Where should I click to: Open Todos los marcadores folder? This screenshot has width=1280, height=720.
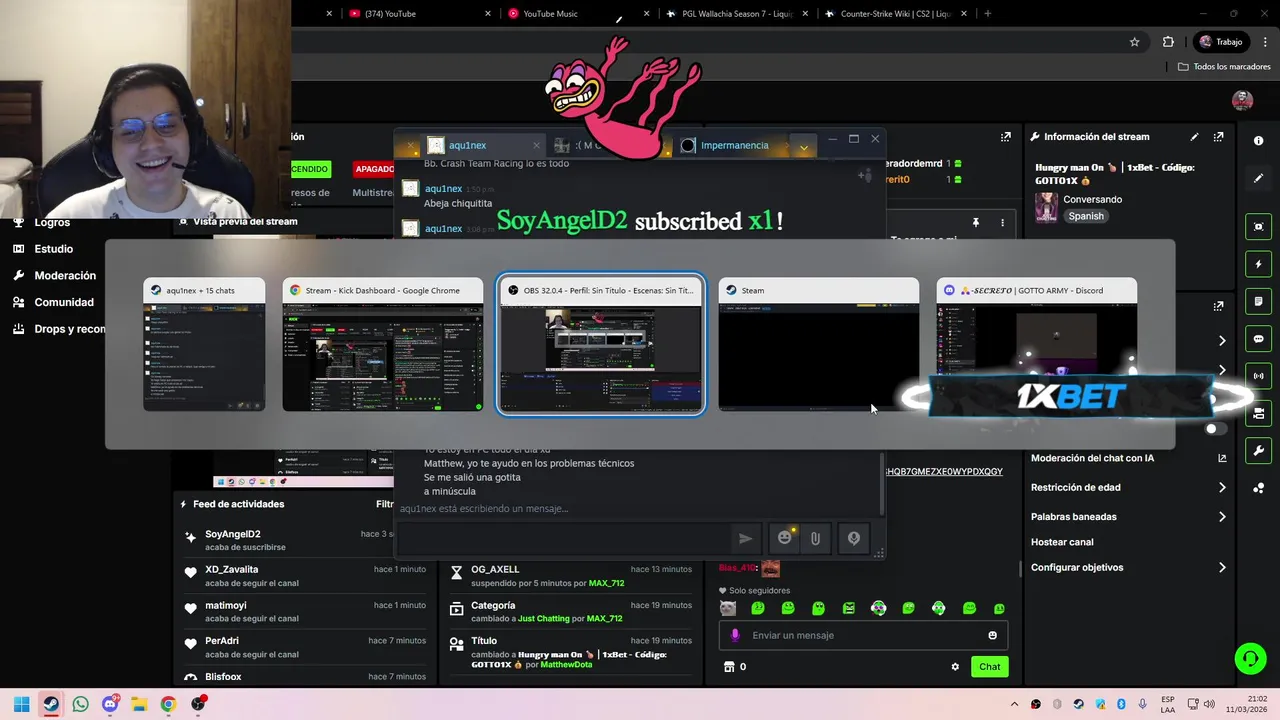point(1224,67)
